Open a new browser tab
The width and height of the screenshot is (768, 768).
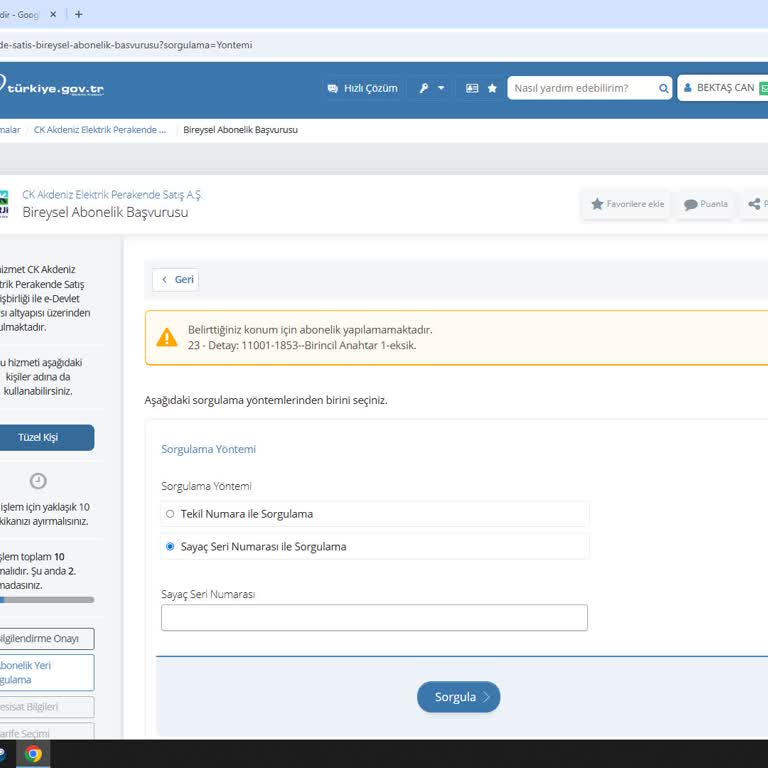(x=79, y=15)
